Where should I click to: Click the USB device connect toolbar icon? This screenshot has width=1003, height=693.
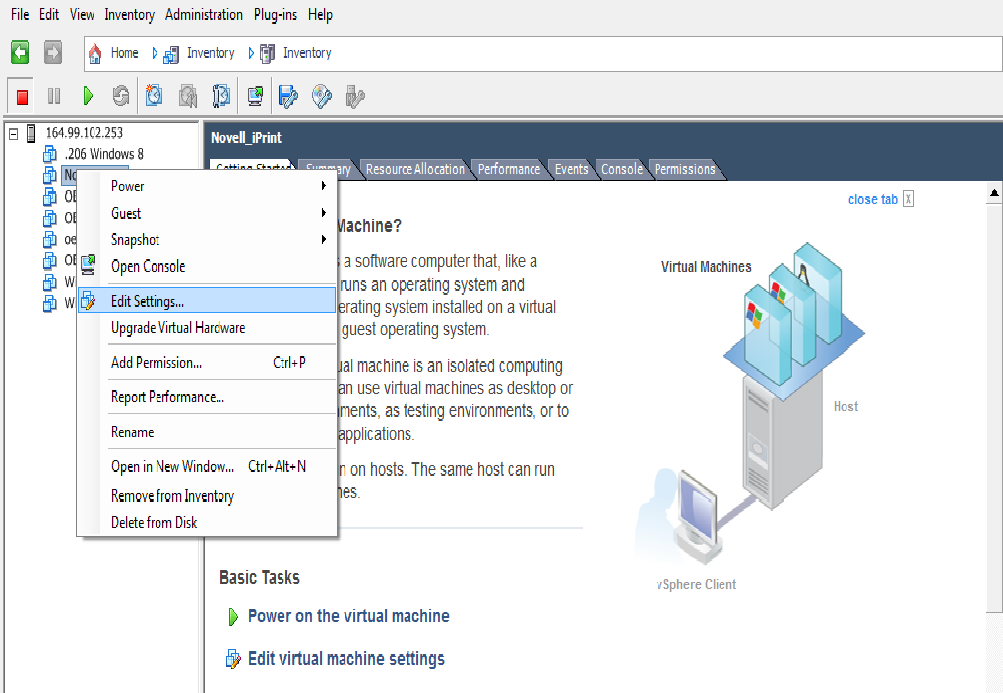pos(355,96)
